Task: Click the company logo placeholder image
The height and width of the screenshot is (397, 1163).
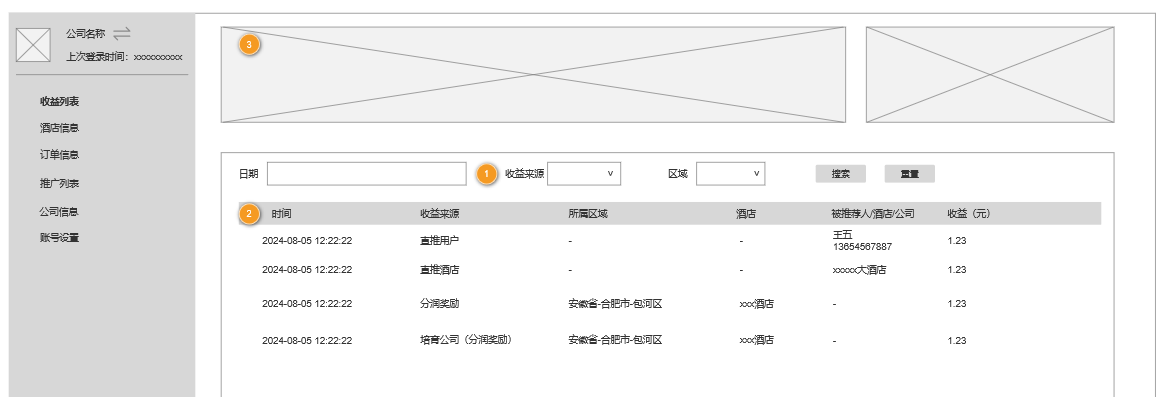Action: (33, 45)
